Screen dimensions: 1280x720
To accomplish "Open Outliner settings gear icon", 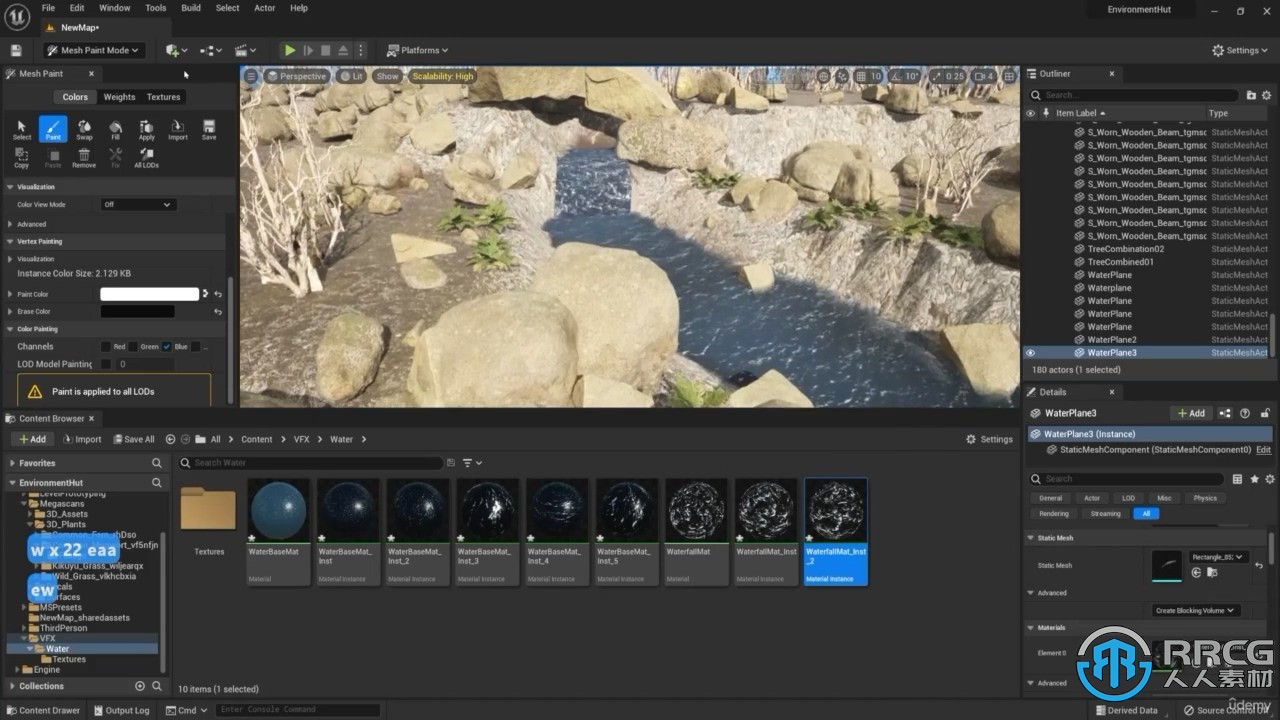I will point(1265,95).
